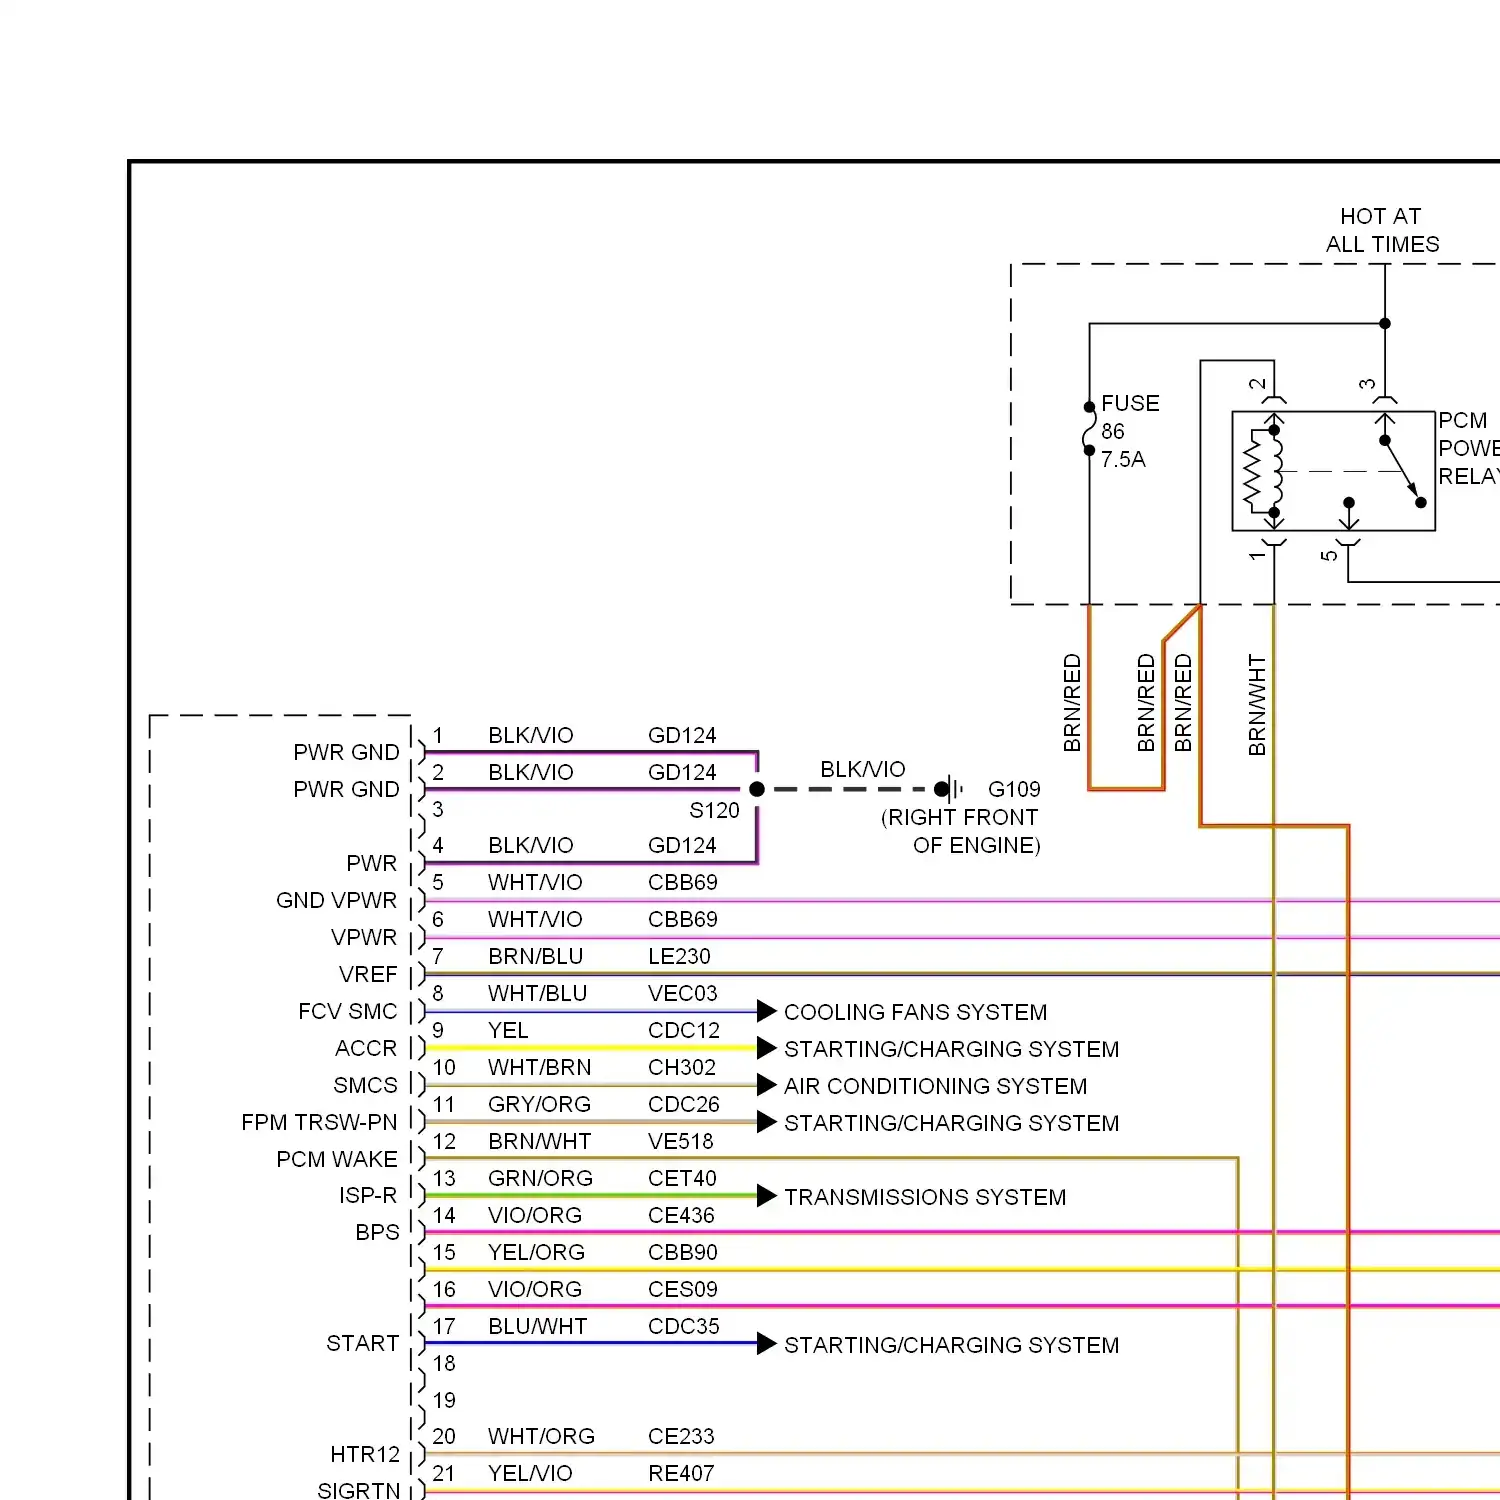Click the 'FCV SMC' pin label
This screenshot has height=1500, width=1500.
(347, 1011)
